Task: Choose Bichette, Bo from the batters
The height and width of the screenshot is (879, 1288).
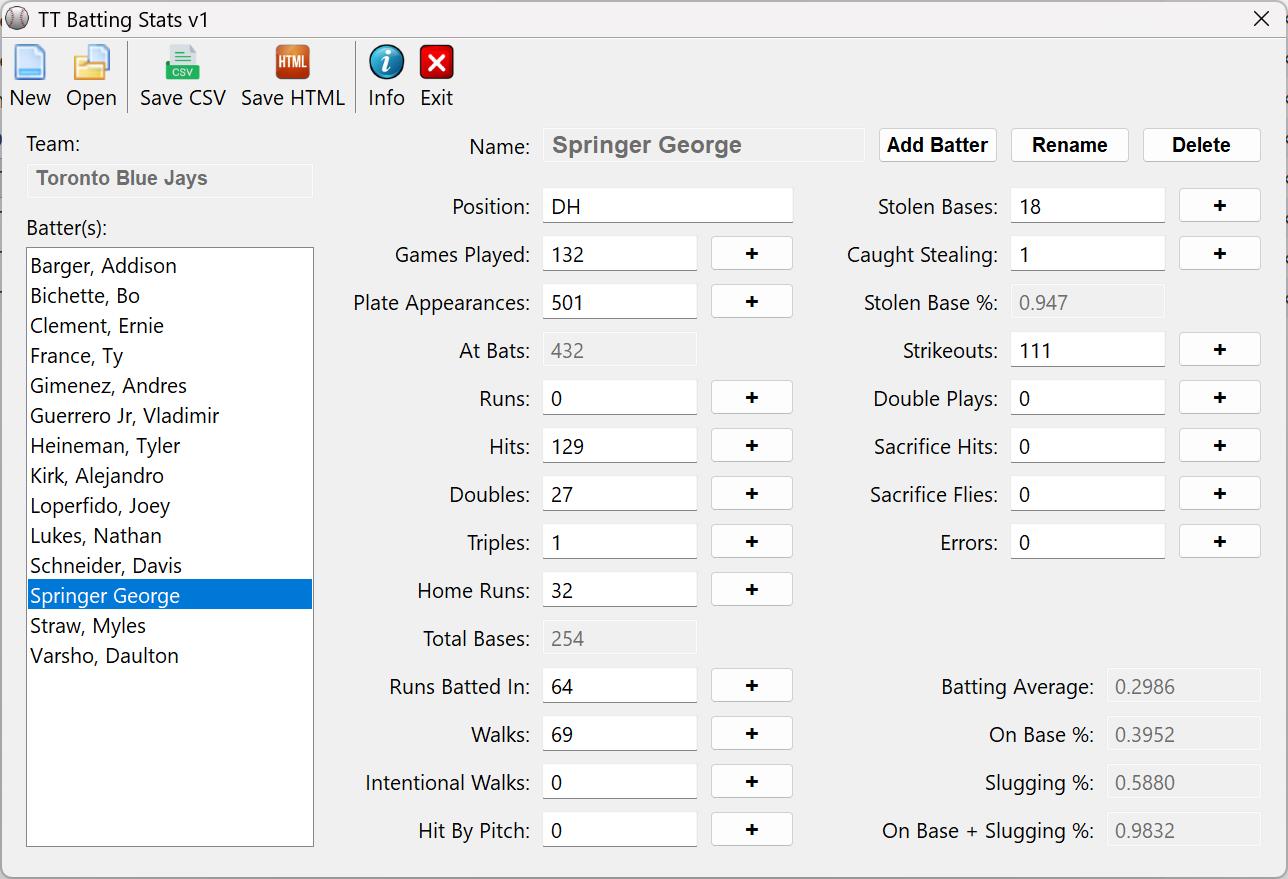Action: coord(85,296)
